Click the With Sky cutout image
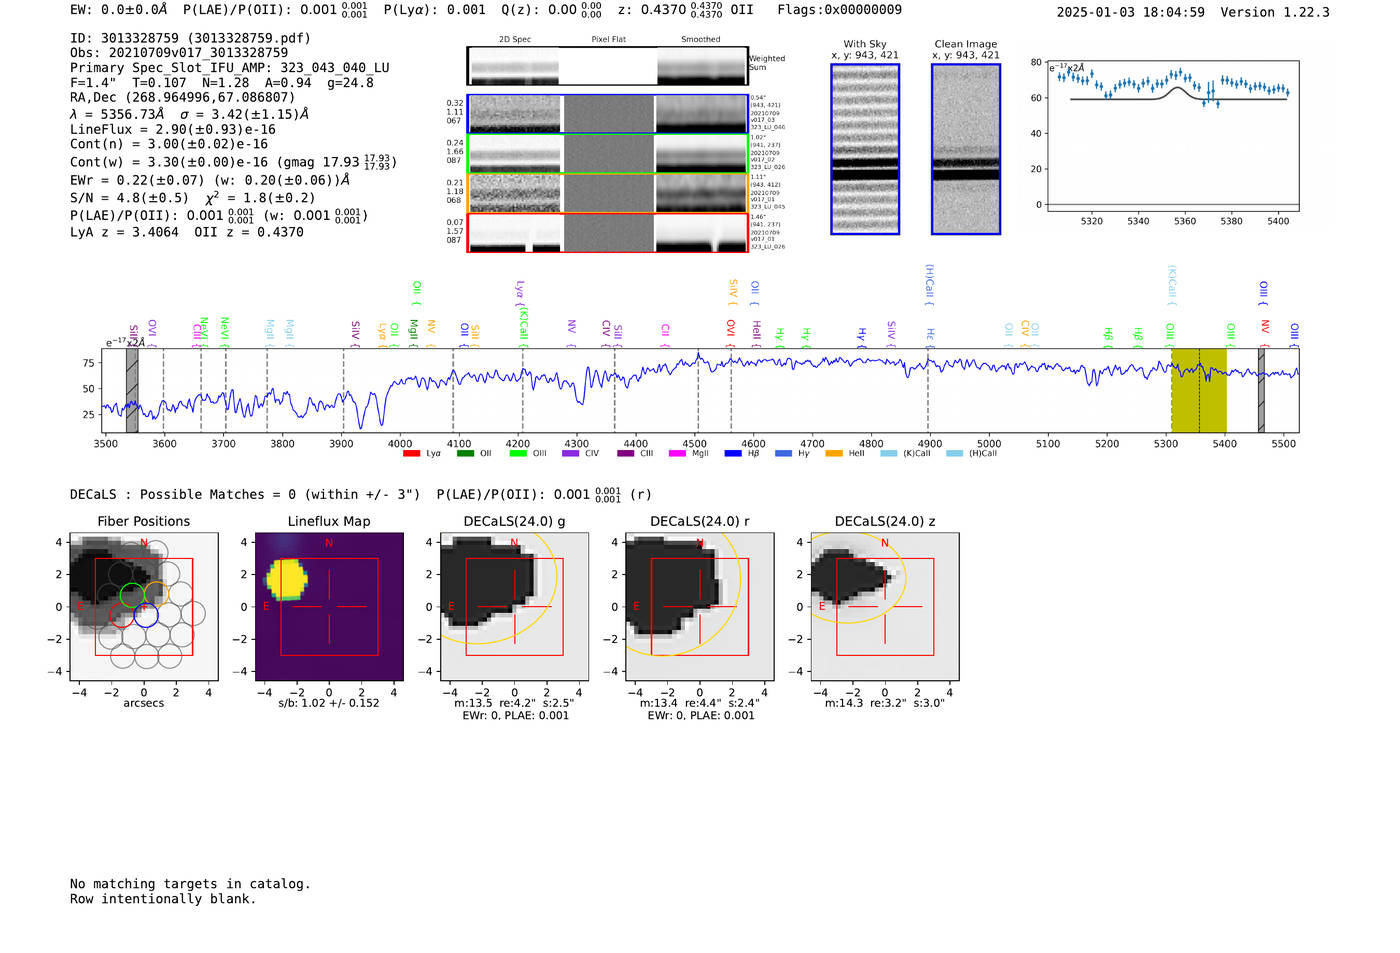 (865, 149)
